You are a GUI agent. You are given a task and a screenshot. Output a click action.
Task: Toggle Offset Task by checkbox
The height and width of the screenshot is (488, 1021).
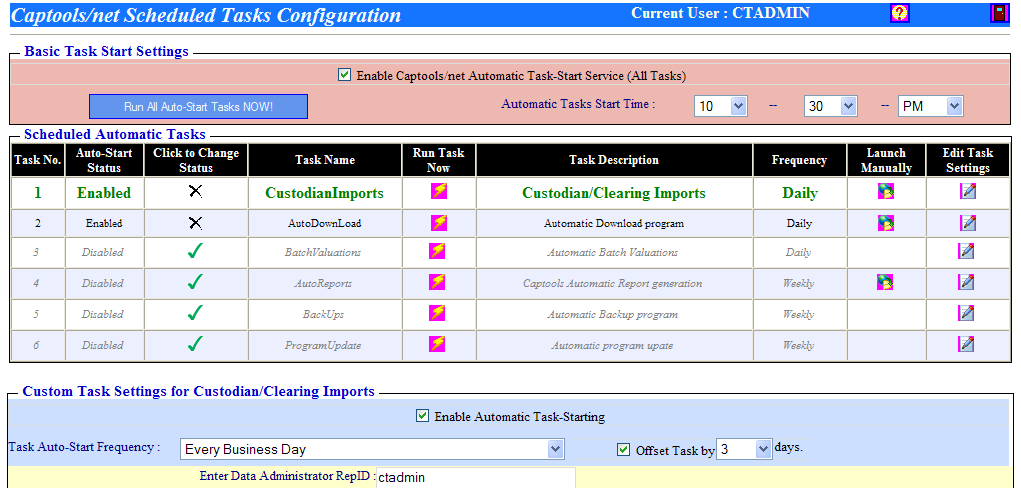coord(624,450)
